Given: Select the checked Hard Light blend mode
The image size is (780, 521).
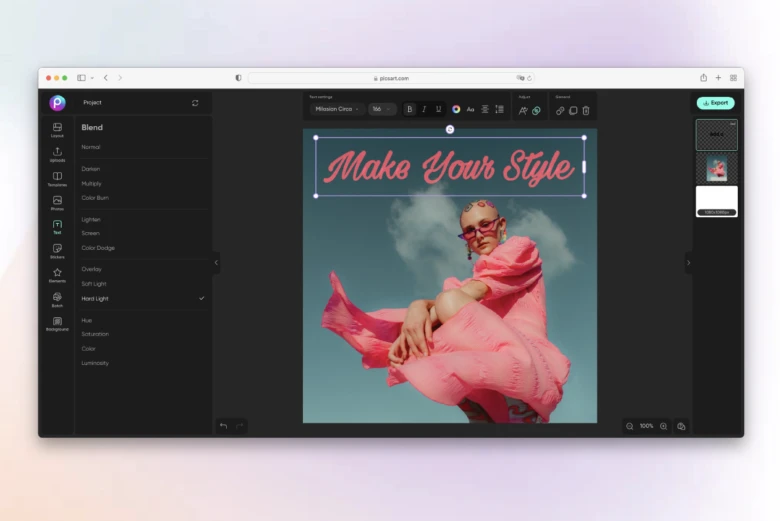Looking at the screenshot, I should click(x=143, y=299).
